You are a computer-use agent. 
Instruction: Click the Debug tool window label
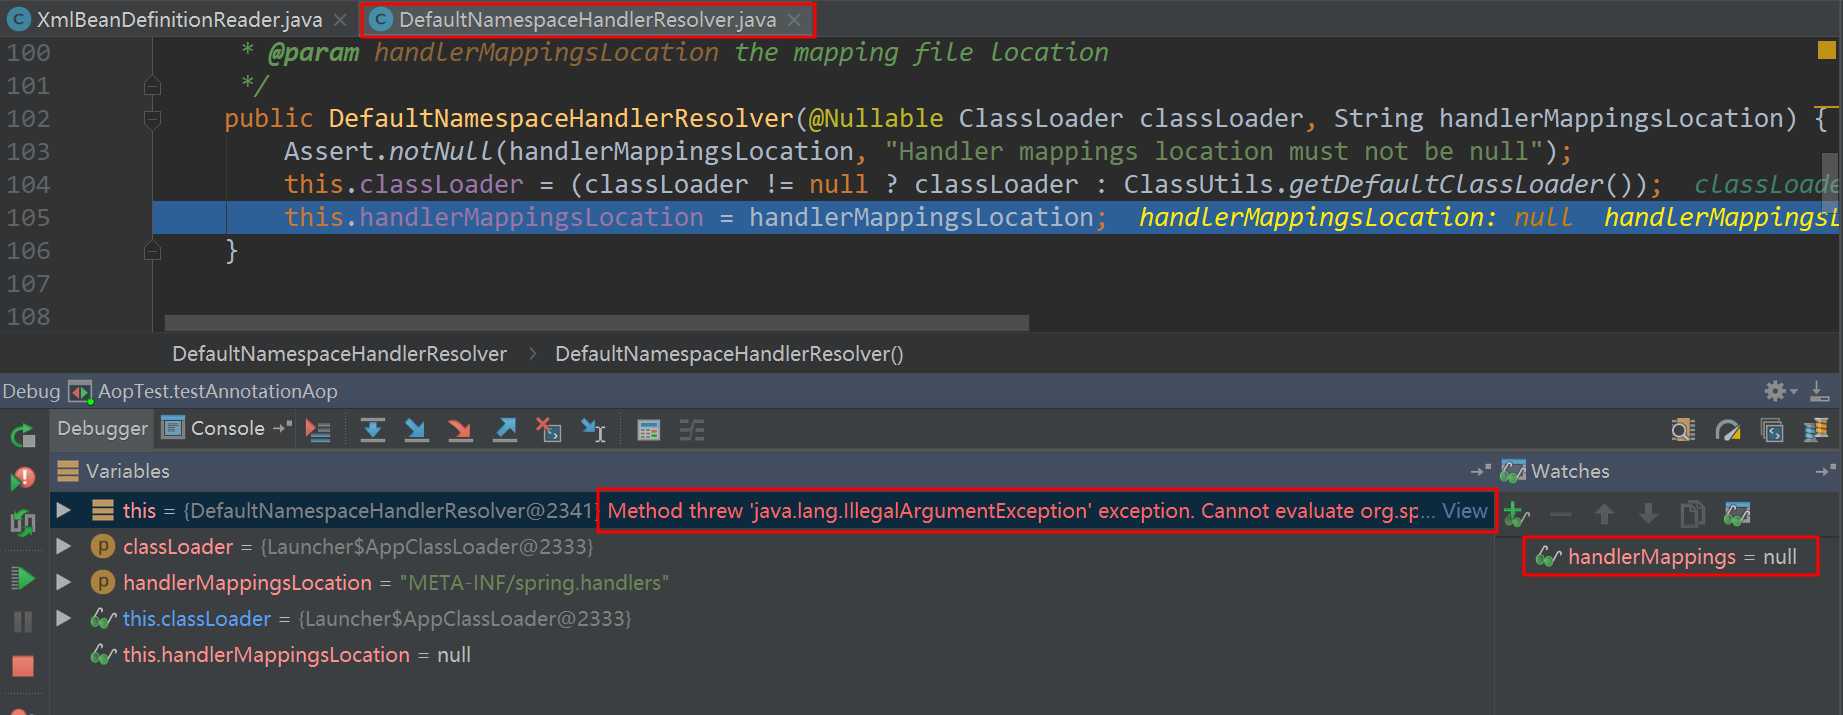click(31, 391)
